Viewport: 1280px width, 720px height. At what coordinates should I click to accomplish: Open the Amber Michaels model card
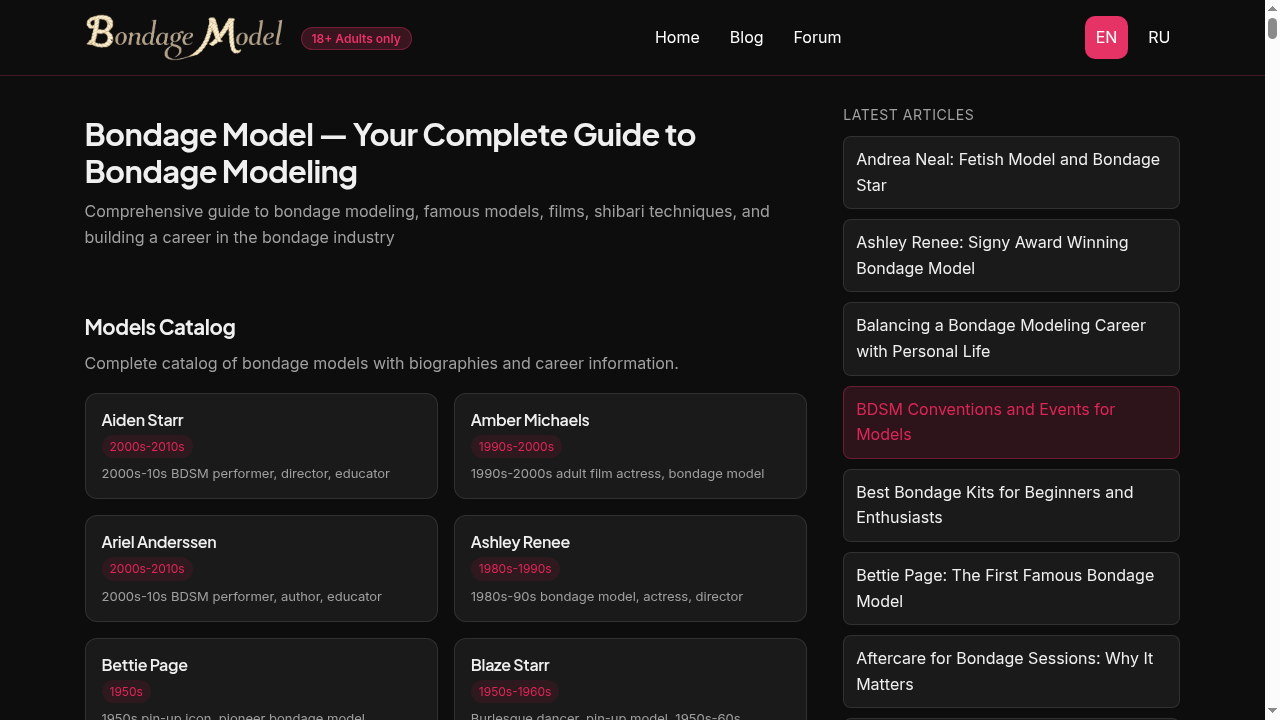point(629,445)
